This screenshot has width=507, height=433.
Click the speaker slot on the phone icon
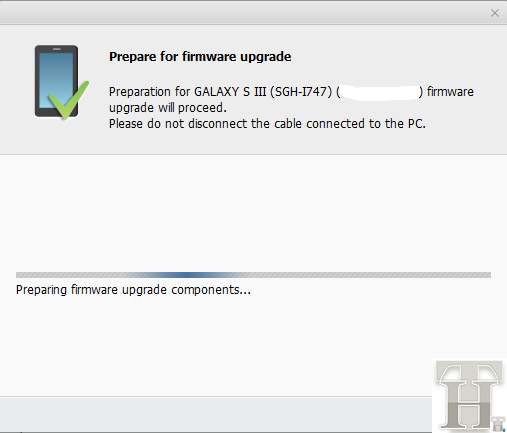tap(57, 49)
